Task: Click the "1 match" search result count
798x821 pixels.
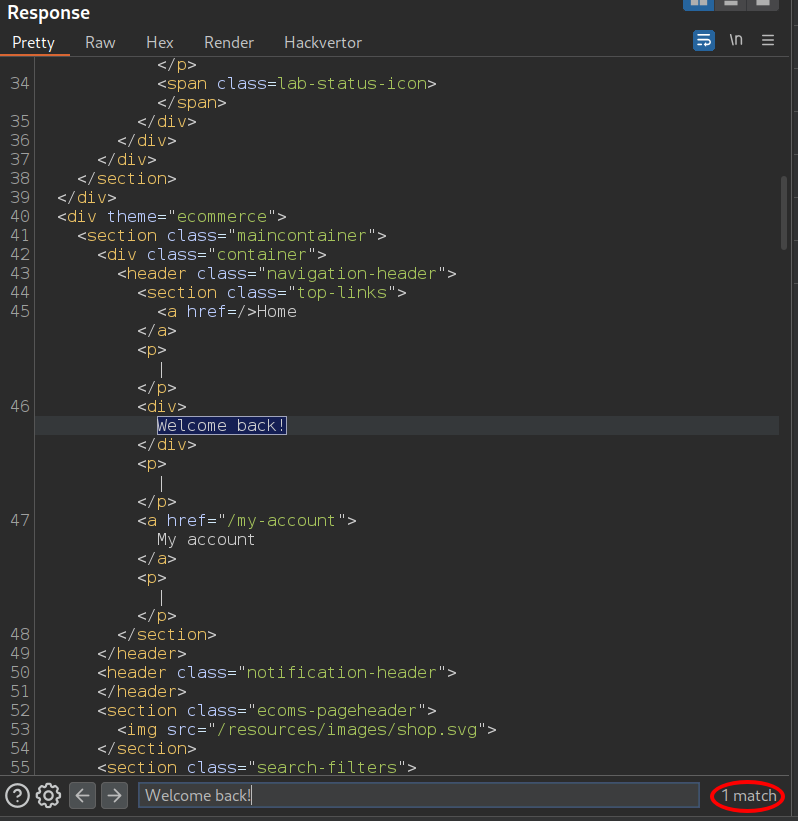Action: click(749, 796)
